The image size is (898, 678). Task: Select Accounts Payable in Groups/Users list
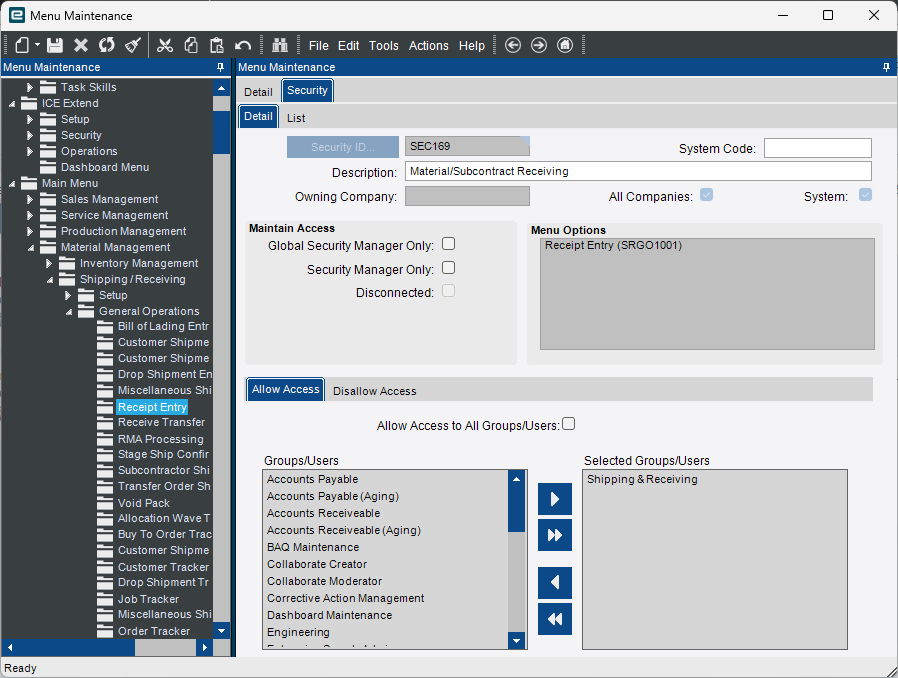tap(385, 479)
